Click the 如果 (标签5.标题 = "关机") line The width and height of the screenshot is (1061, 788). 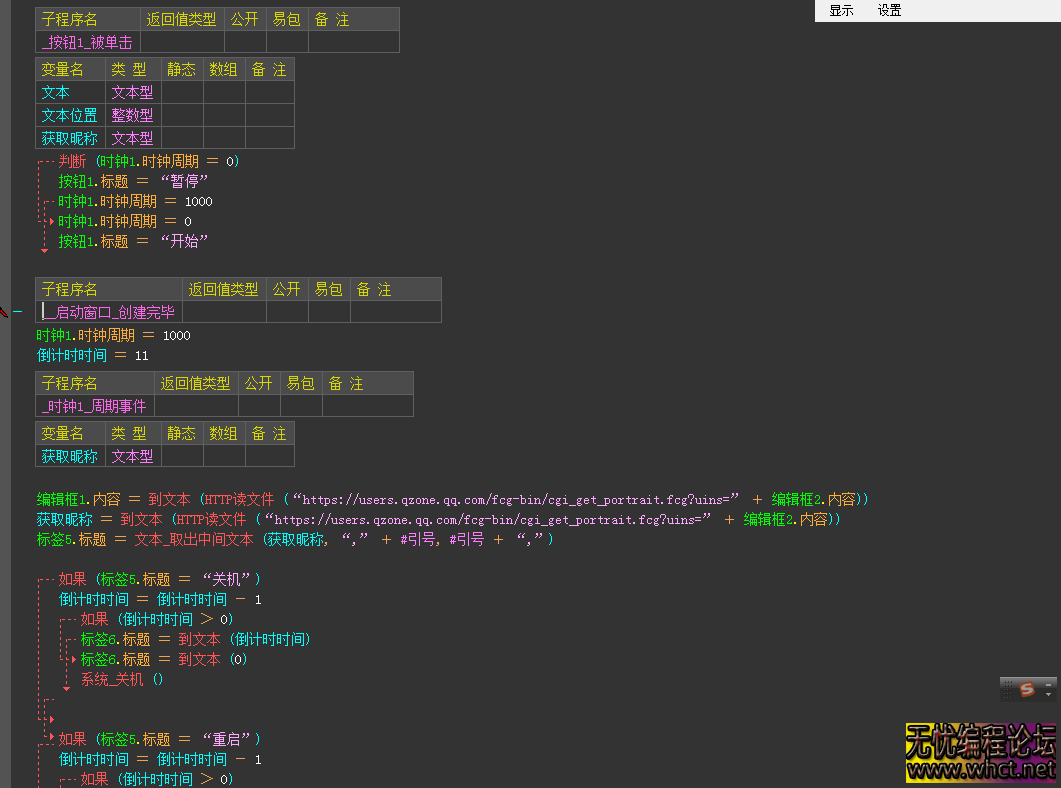click(x=160, y=579)
